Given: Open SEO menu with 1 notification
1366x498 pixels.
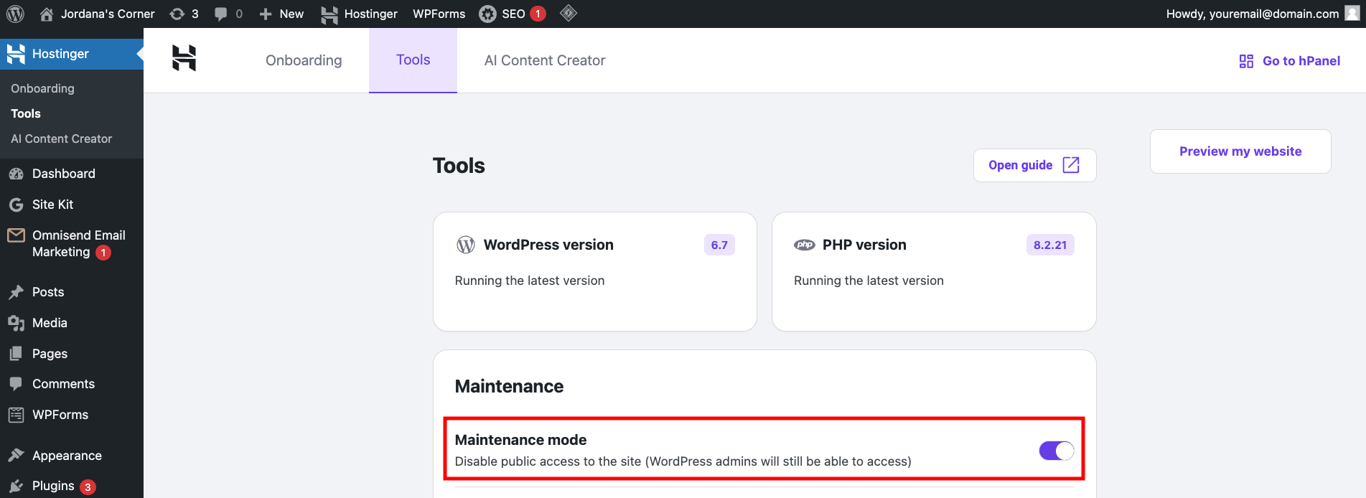Looking at the screenshot, I should click(x=512, y=14).
